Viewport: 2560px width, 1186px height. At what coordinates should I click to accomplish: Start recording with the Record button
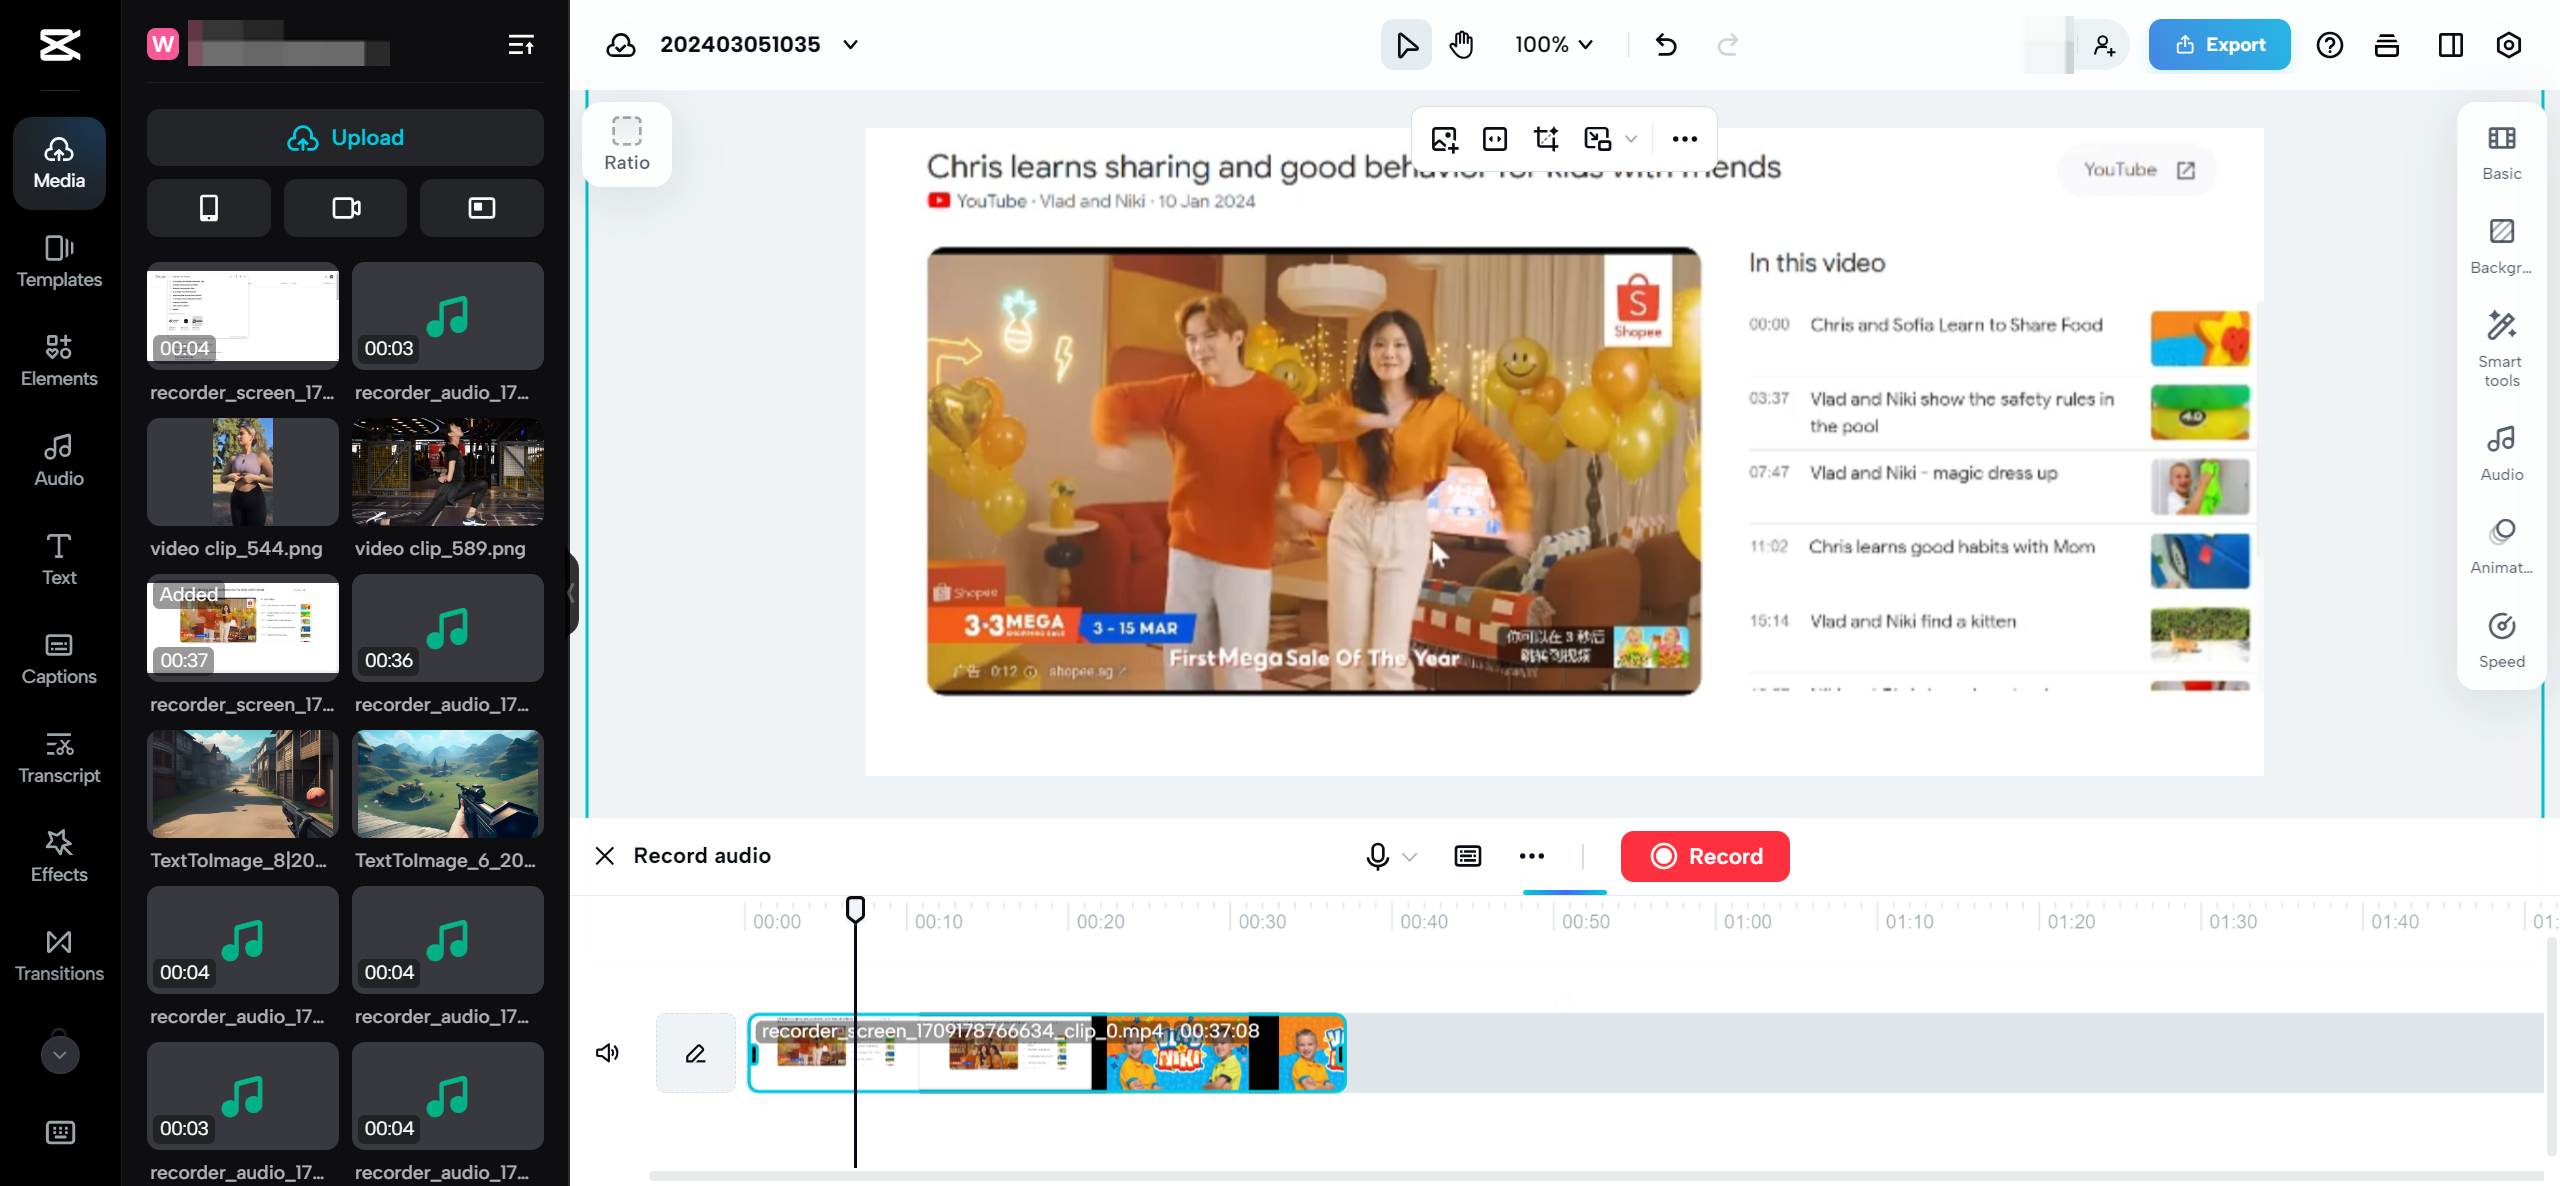[x=1704, y=856]
